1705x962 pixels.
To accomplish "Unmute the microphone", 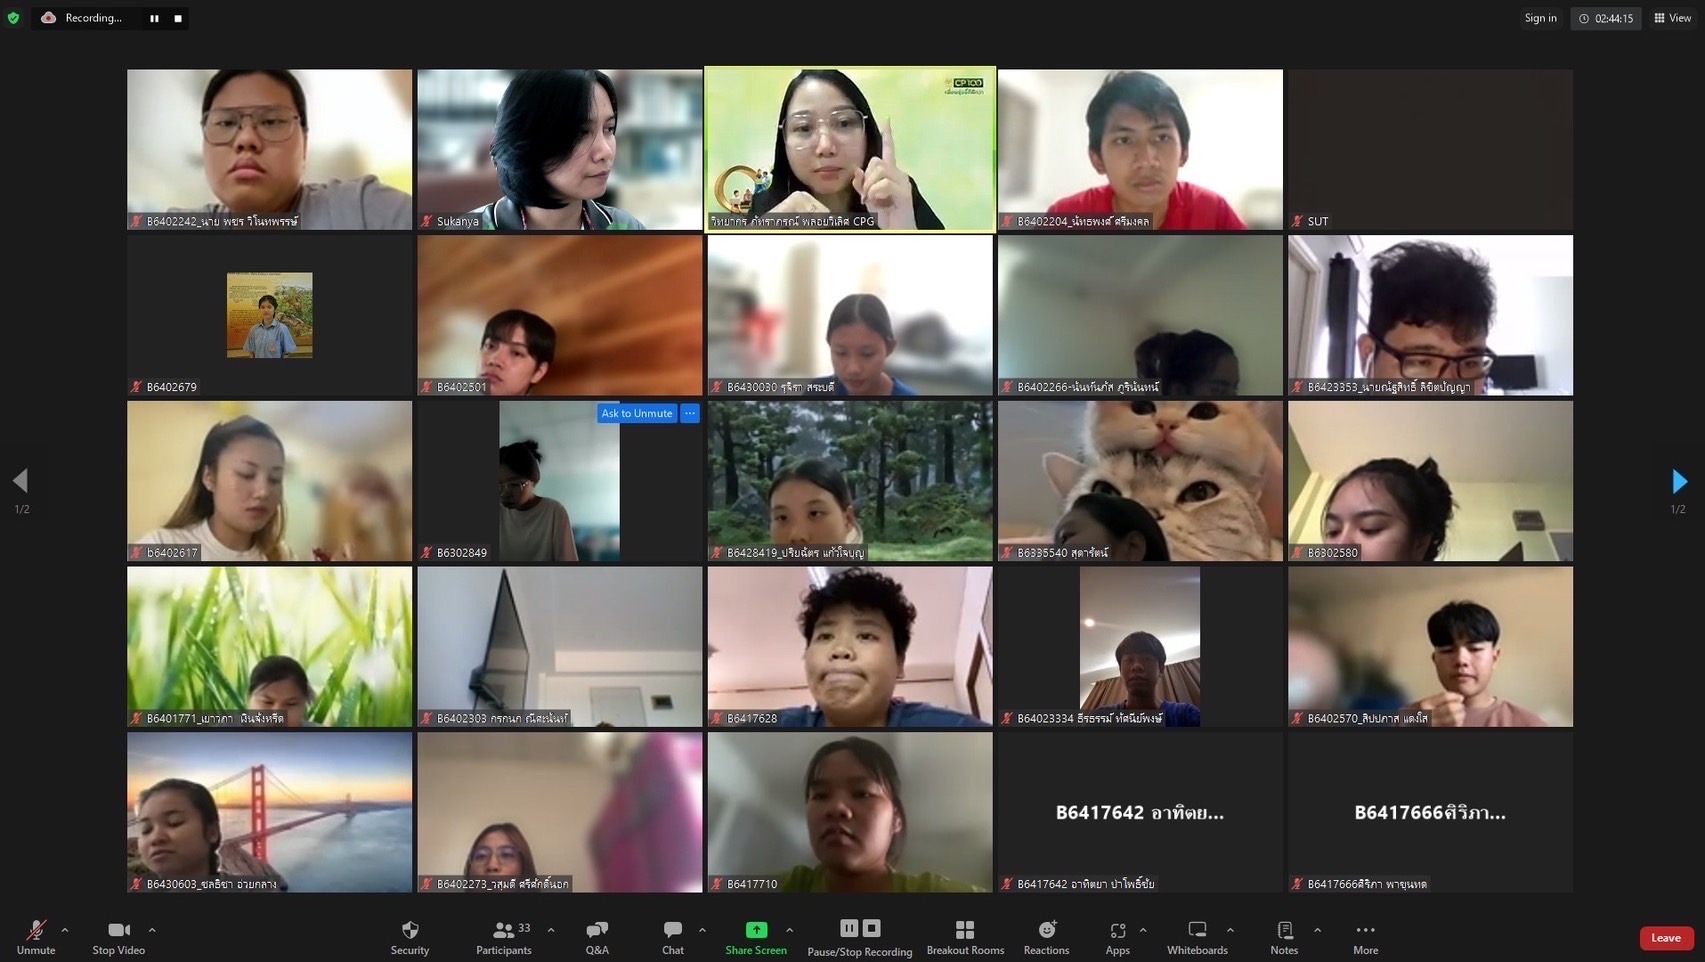I will tap(36, 937).
